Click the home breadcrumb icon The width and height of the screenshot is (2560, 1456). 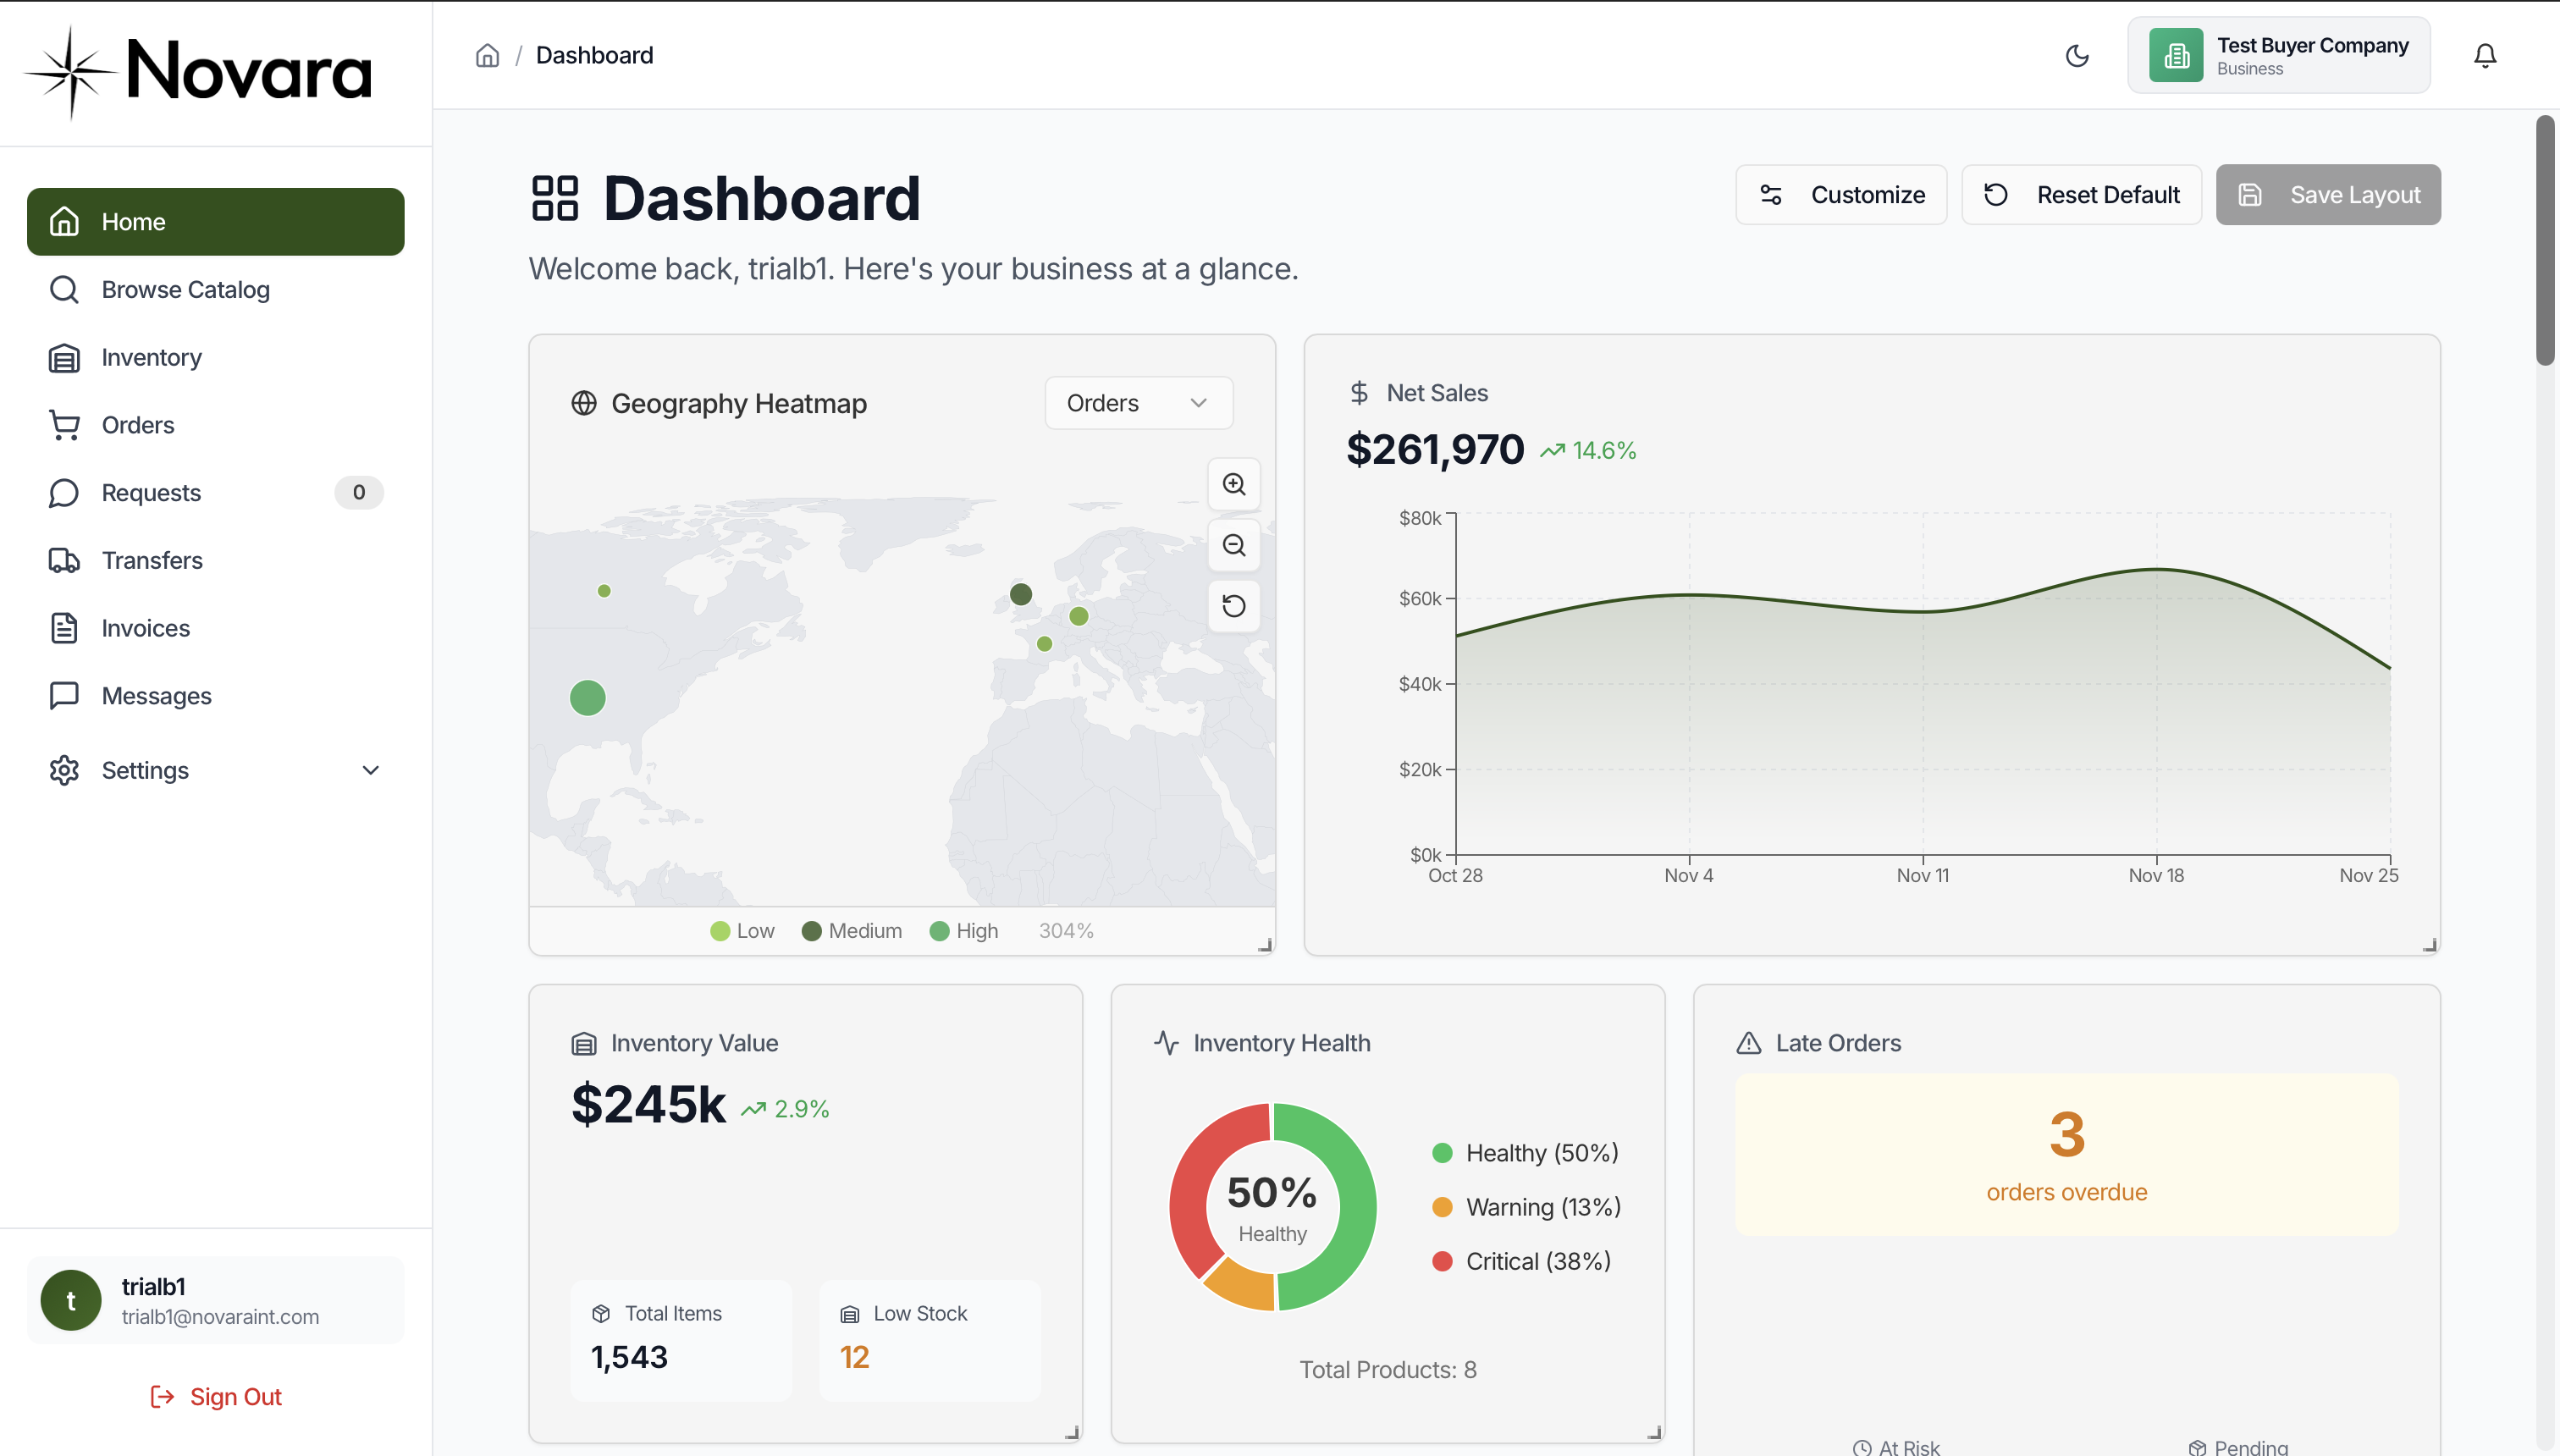pyautogui.click(x=487, y=55)
